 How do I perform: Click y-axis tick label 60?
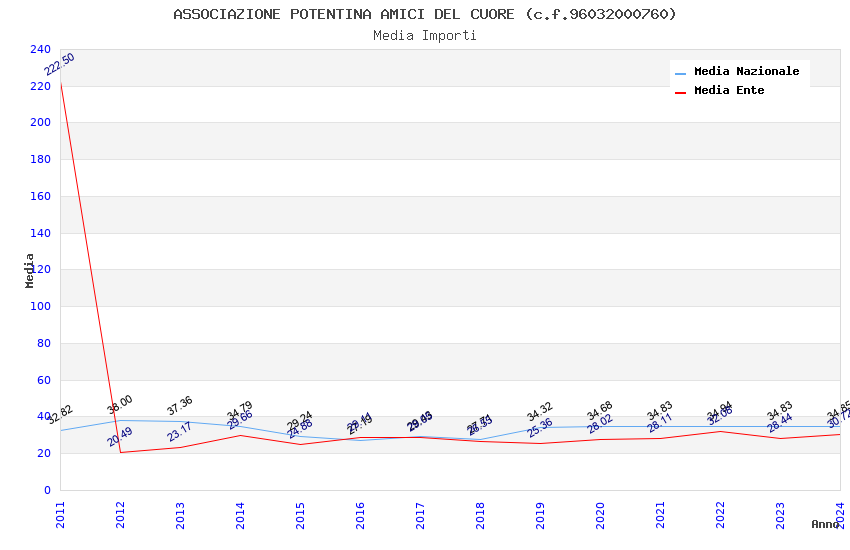pyautogui.click(x=44, y=380)
